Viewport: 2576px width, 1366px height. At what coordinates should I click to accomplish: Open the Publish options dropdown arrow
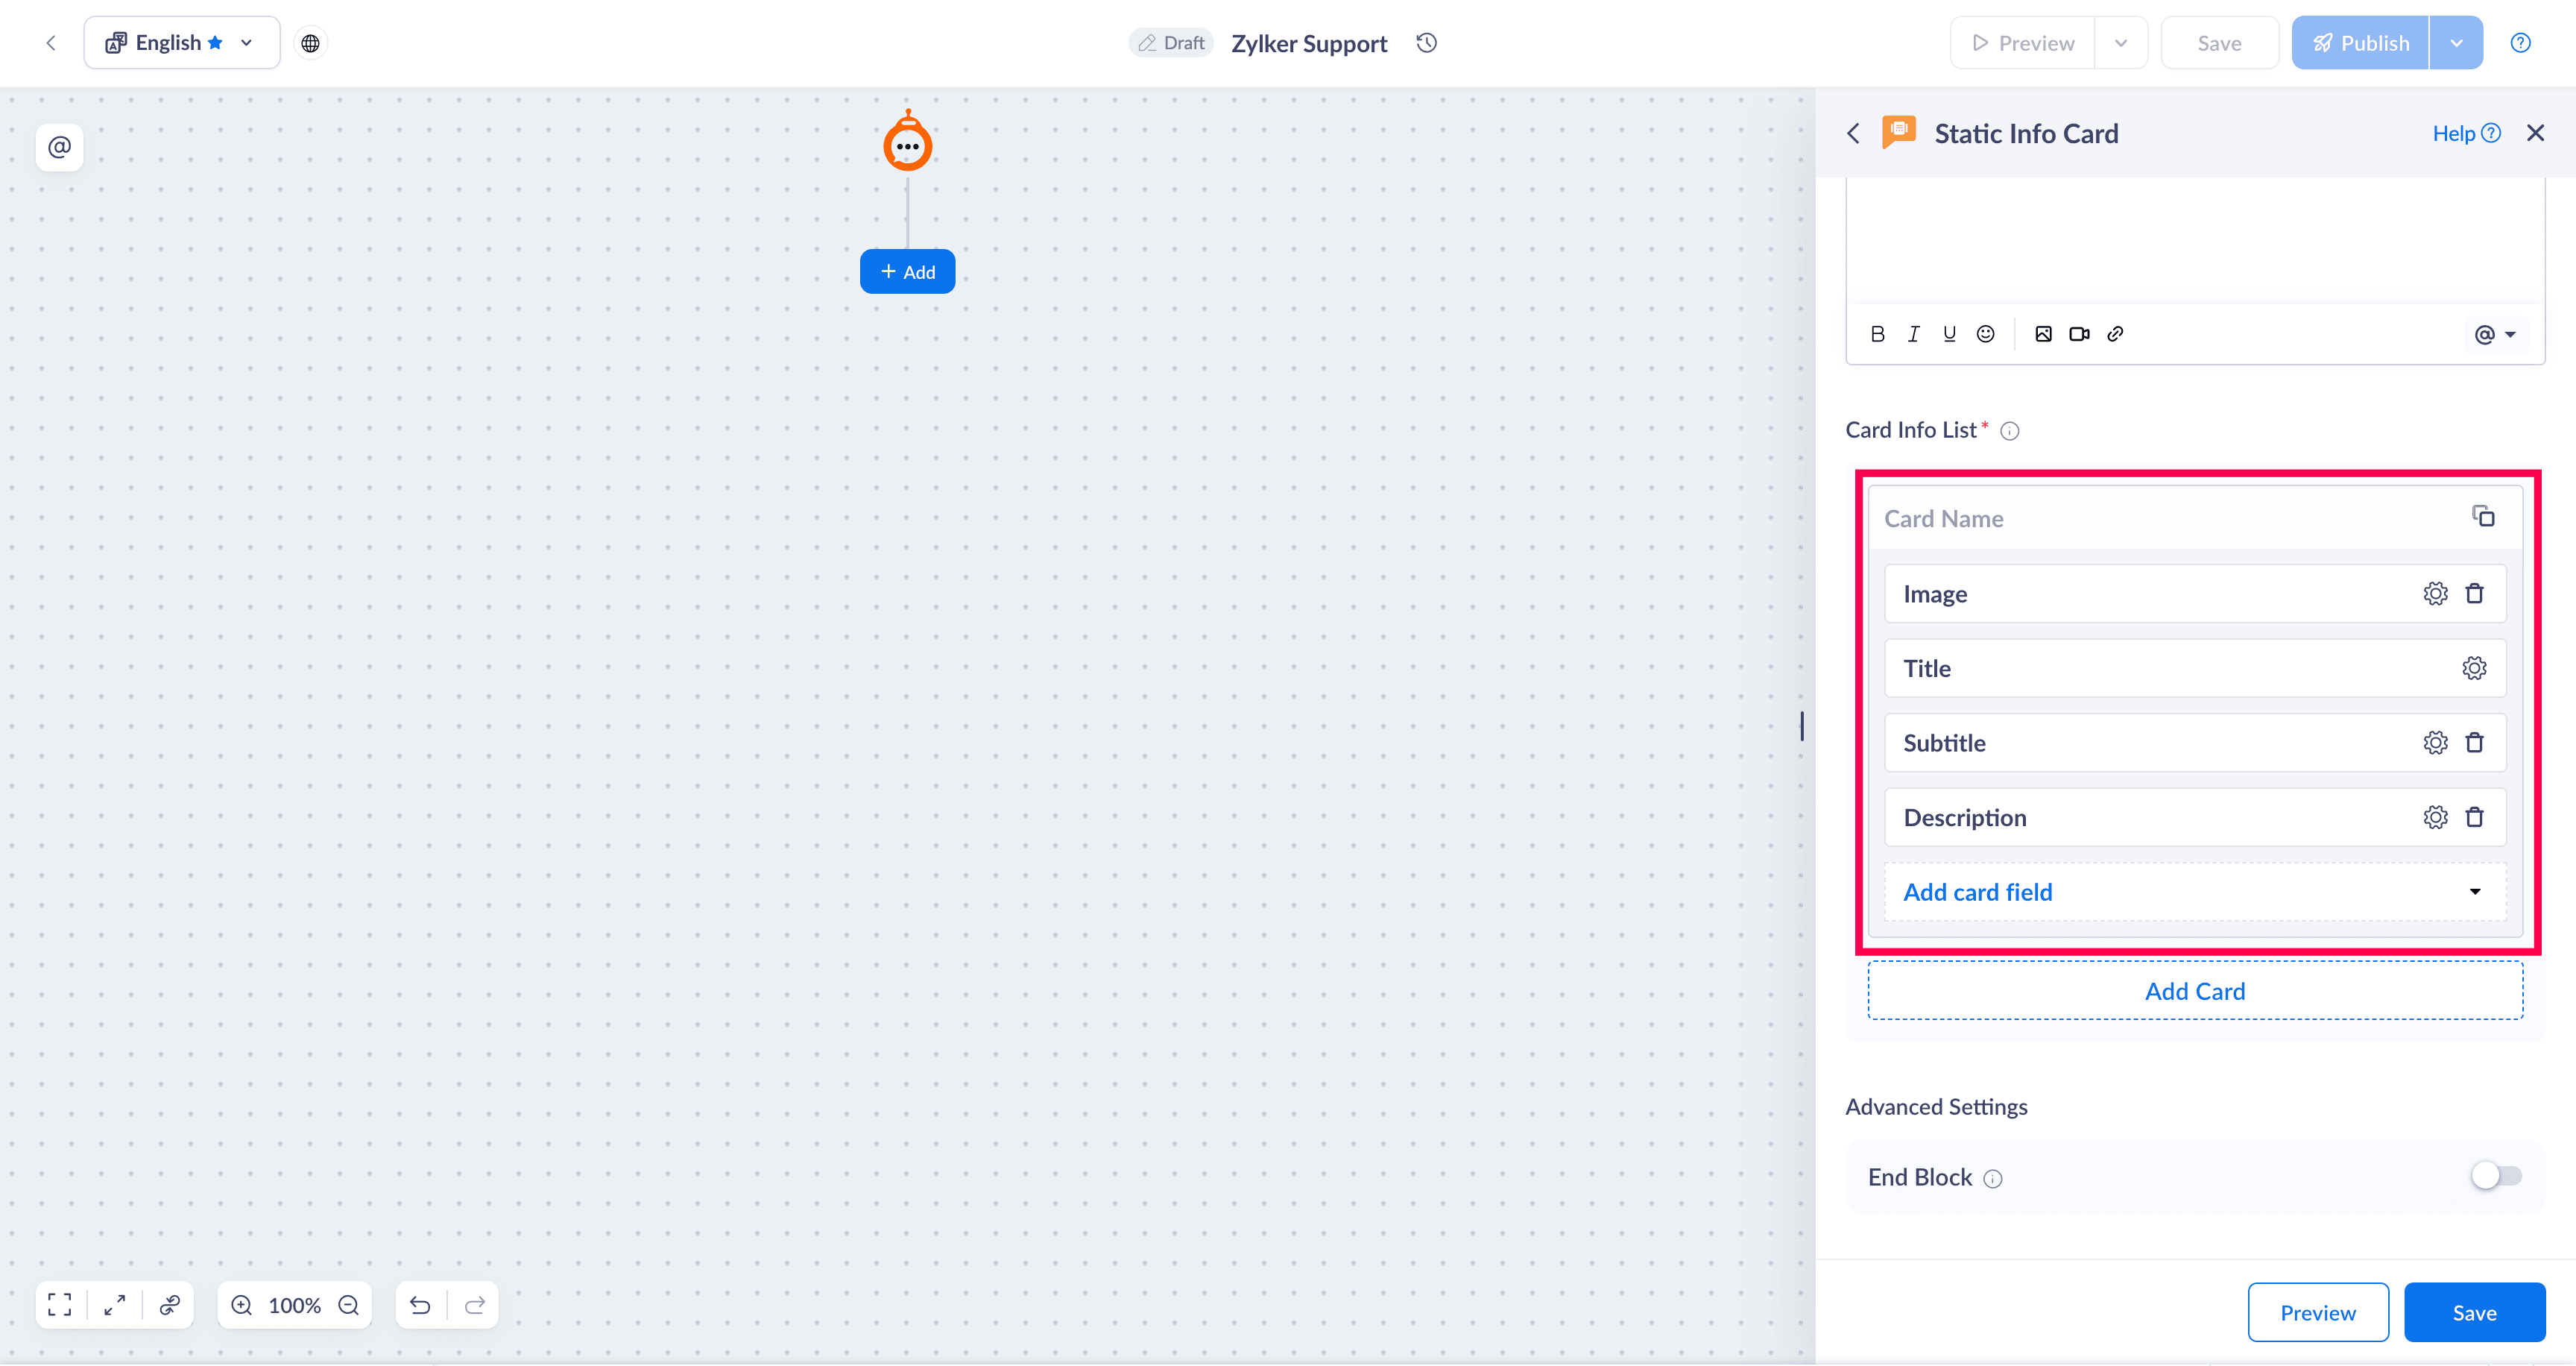pos(2456,43)
